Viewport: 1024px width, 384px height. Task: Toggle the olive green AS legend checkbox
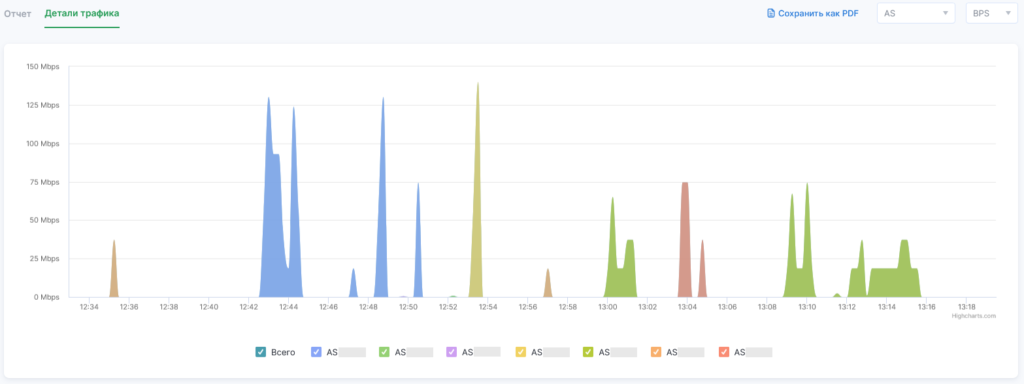(588, 352)
